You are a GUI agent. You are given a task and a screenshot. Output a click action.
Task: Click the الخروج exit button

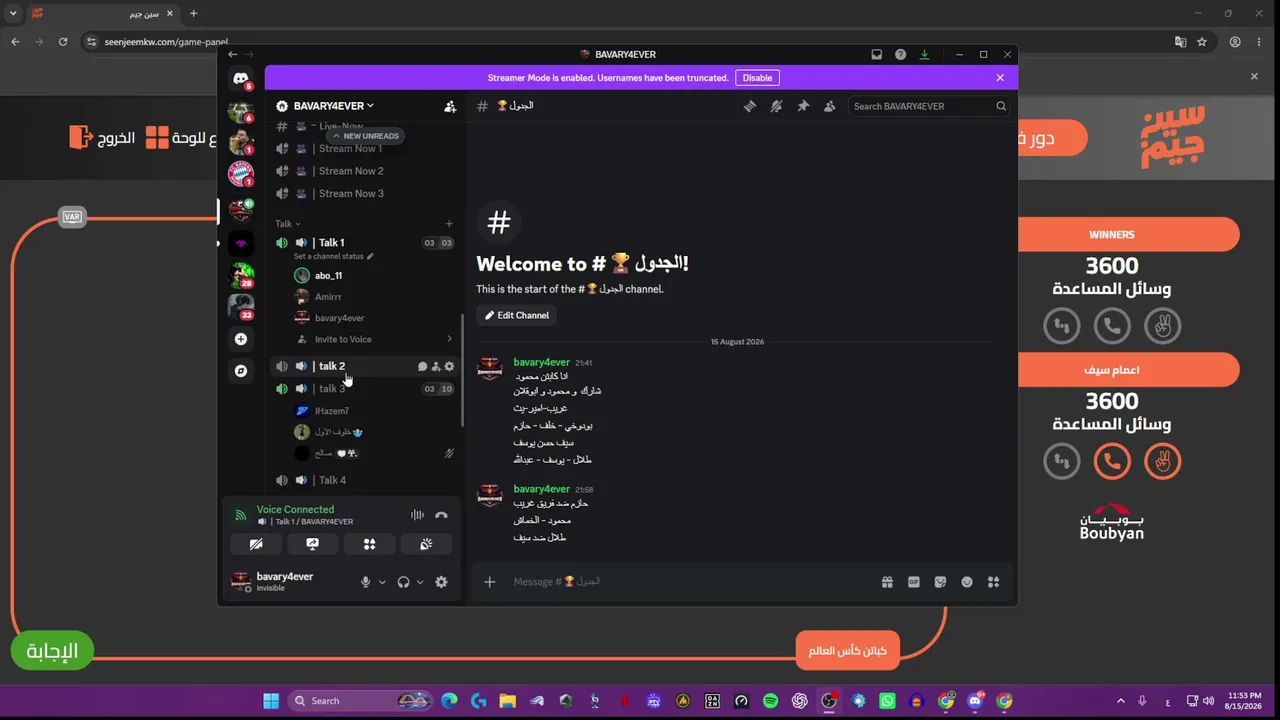point(102,137)
